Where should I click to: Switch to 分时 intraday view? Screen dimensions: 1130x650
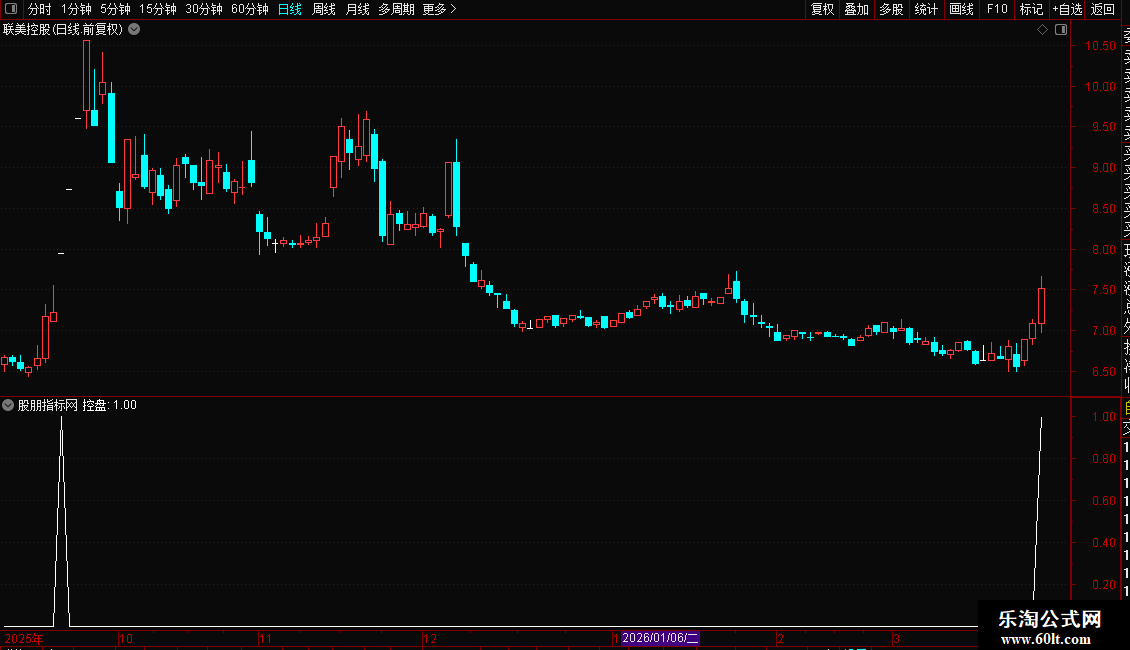coord(40,9)
